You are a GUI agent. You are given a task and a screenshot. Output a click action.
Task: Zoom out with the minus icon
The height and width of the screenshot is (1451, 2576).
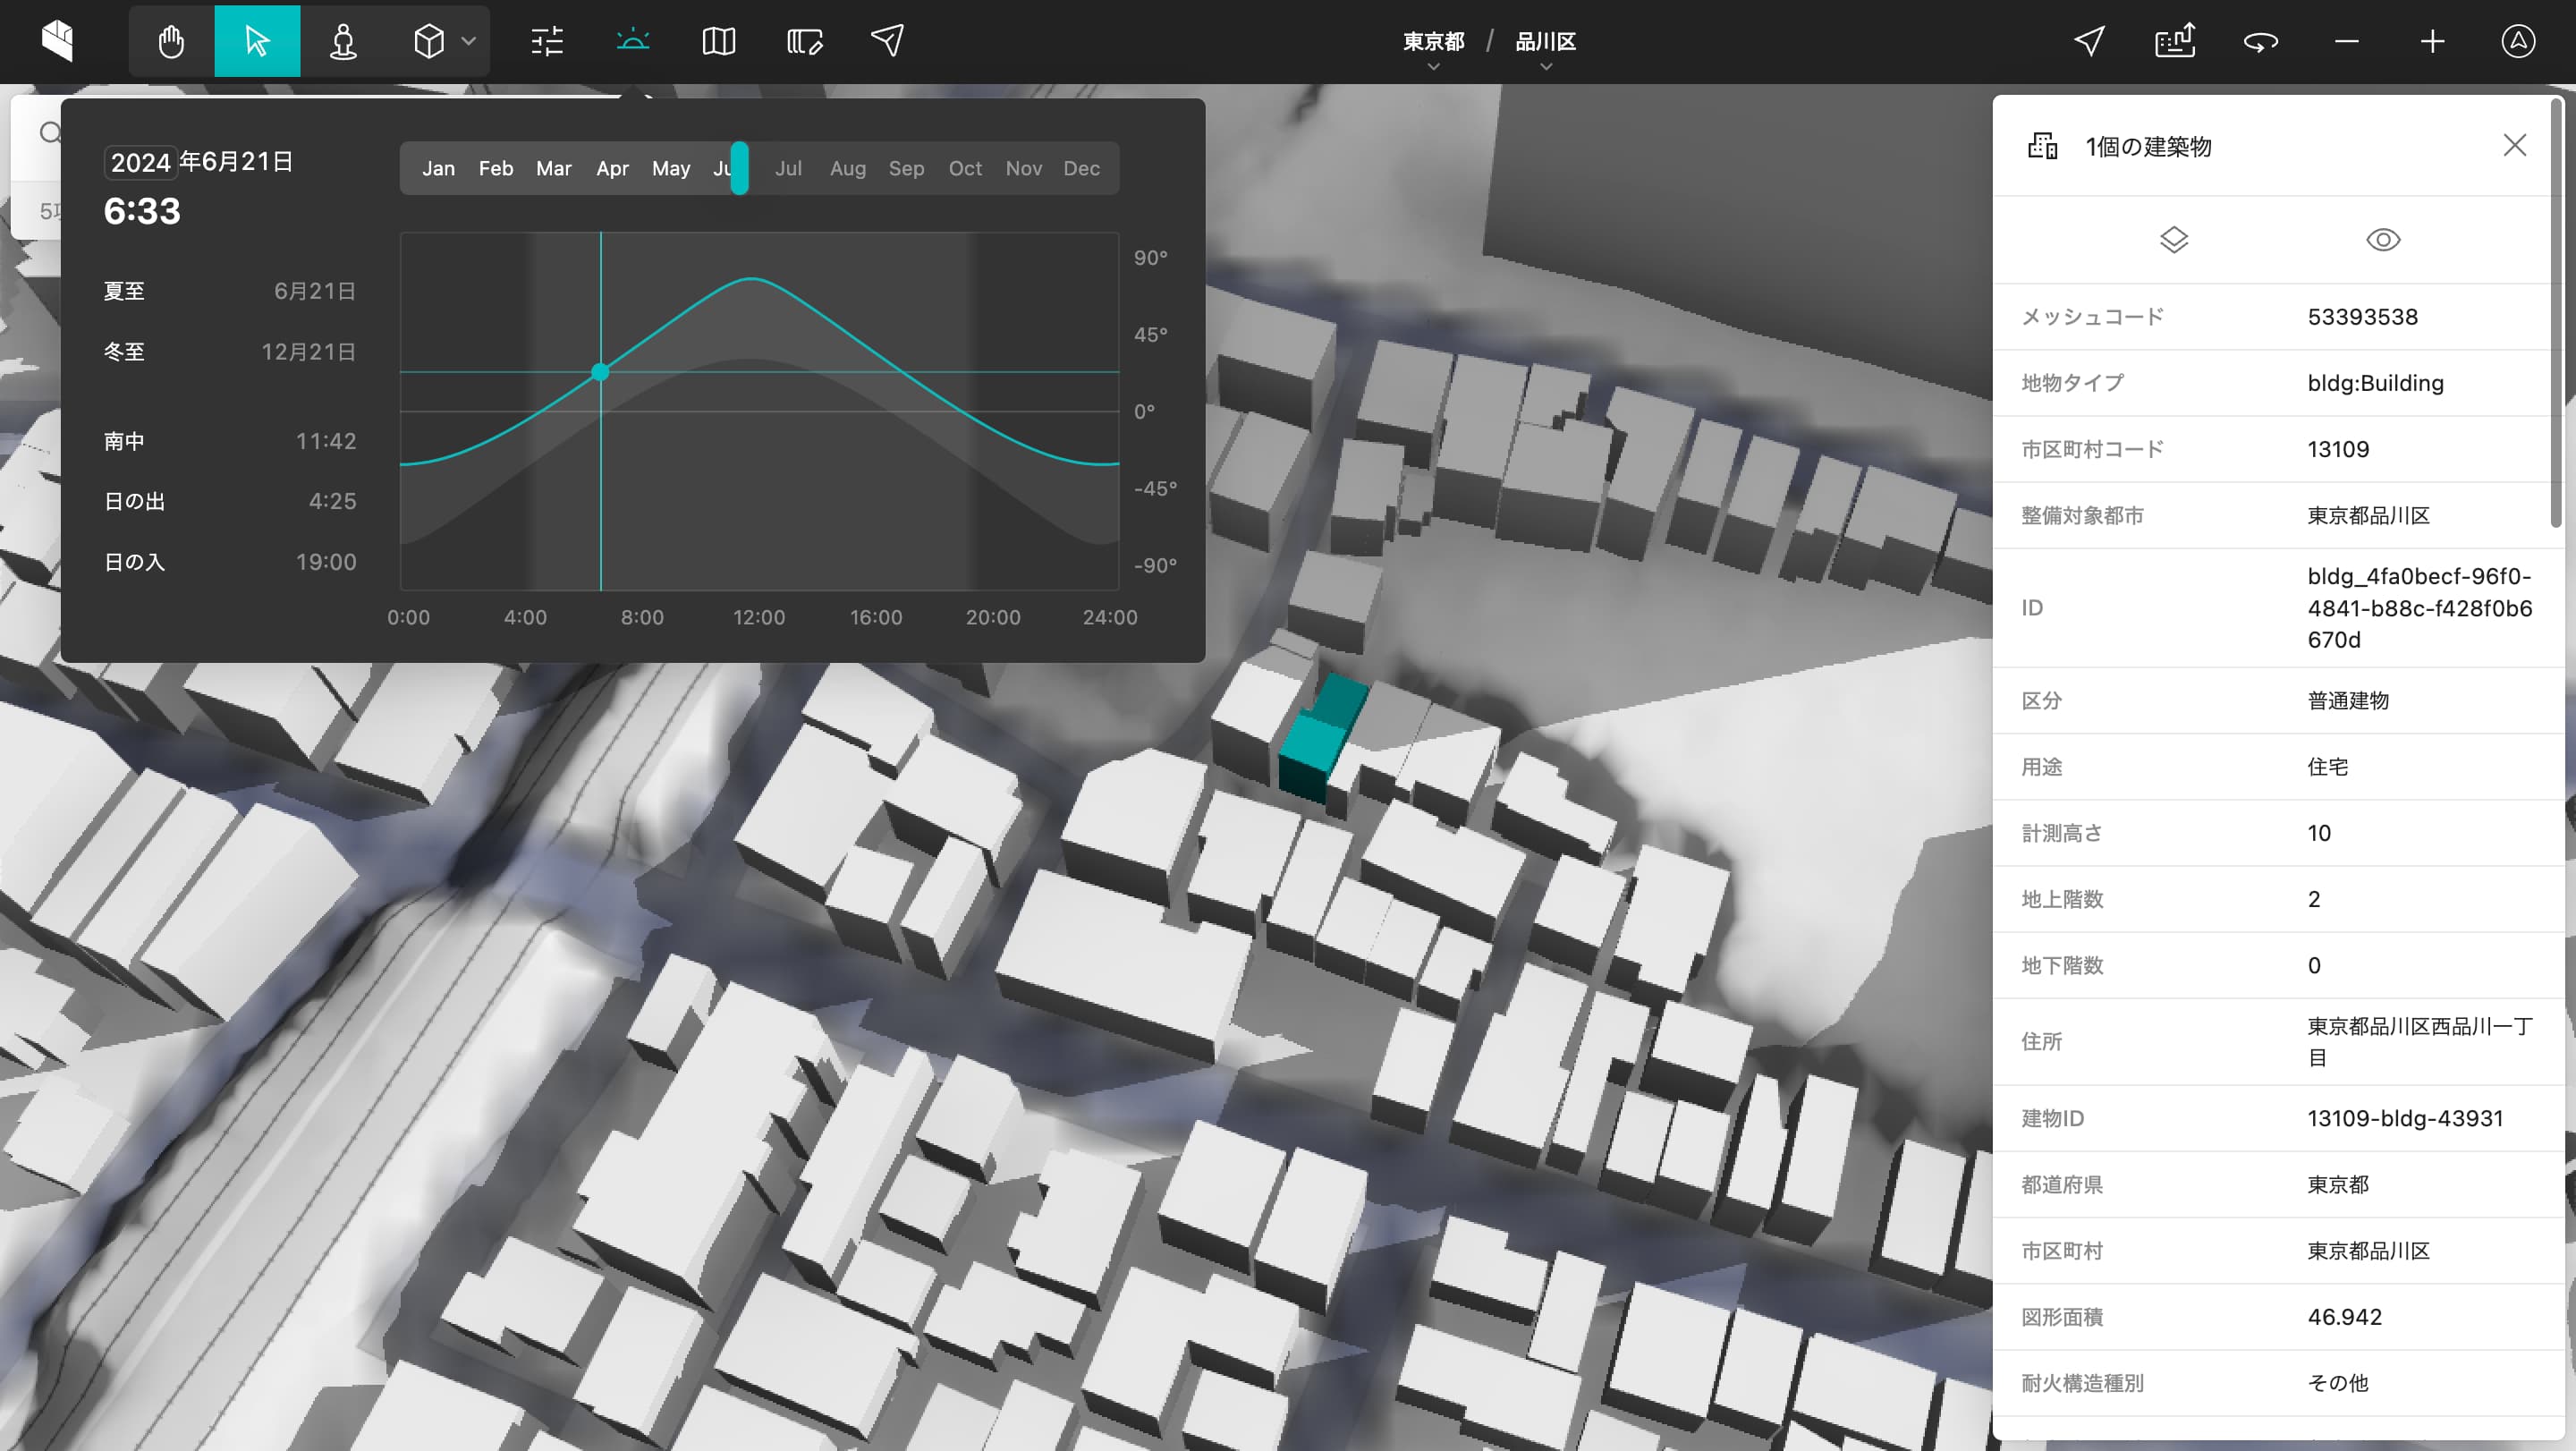click(x=2346, y=41)
